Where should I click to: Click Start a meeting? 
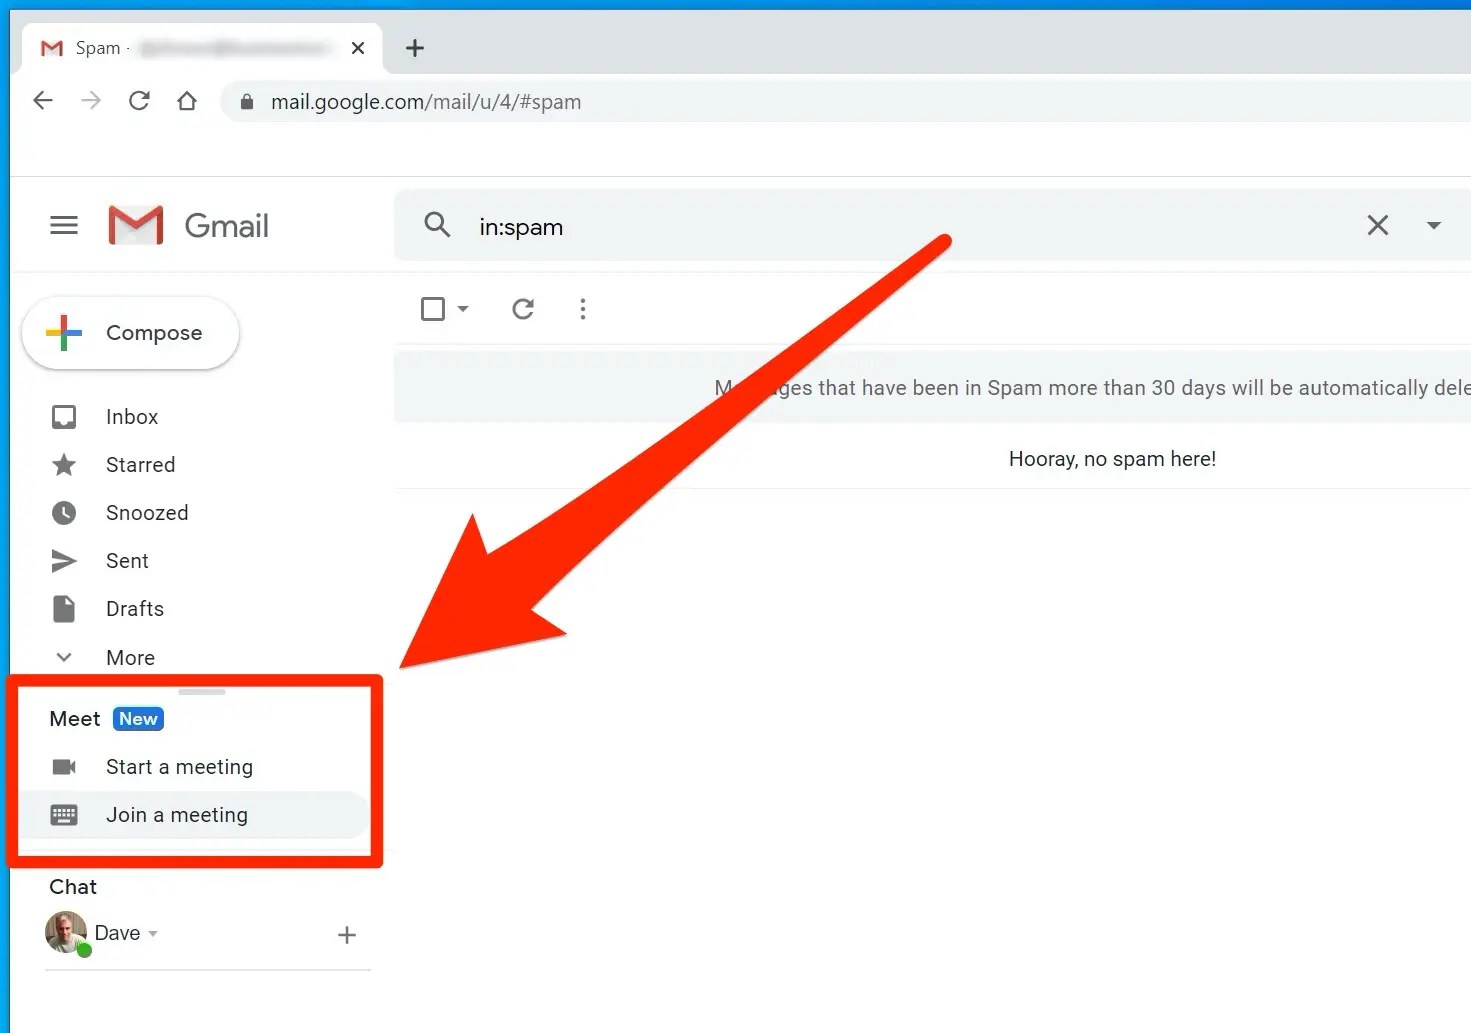click(x=179, y=767)
